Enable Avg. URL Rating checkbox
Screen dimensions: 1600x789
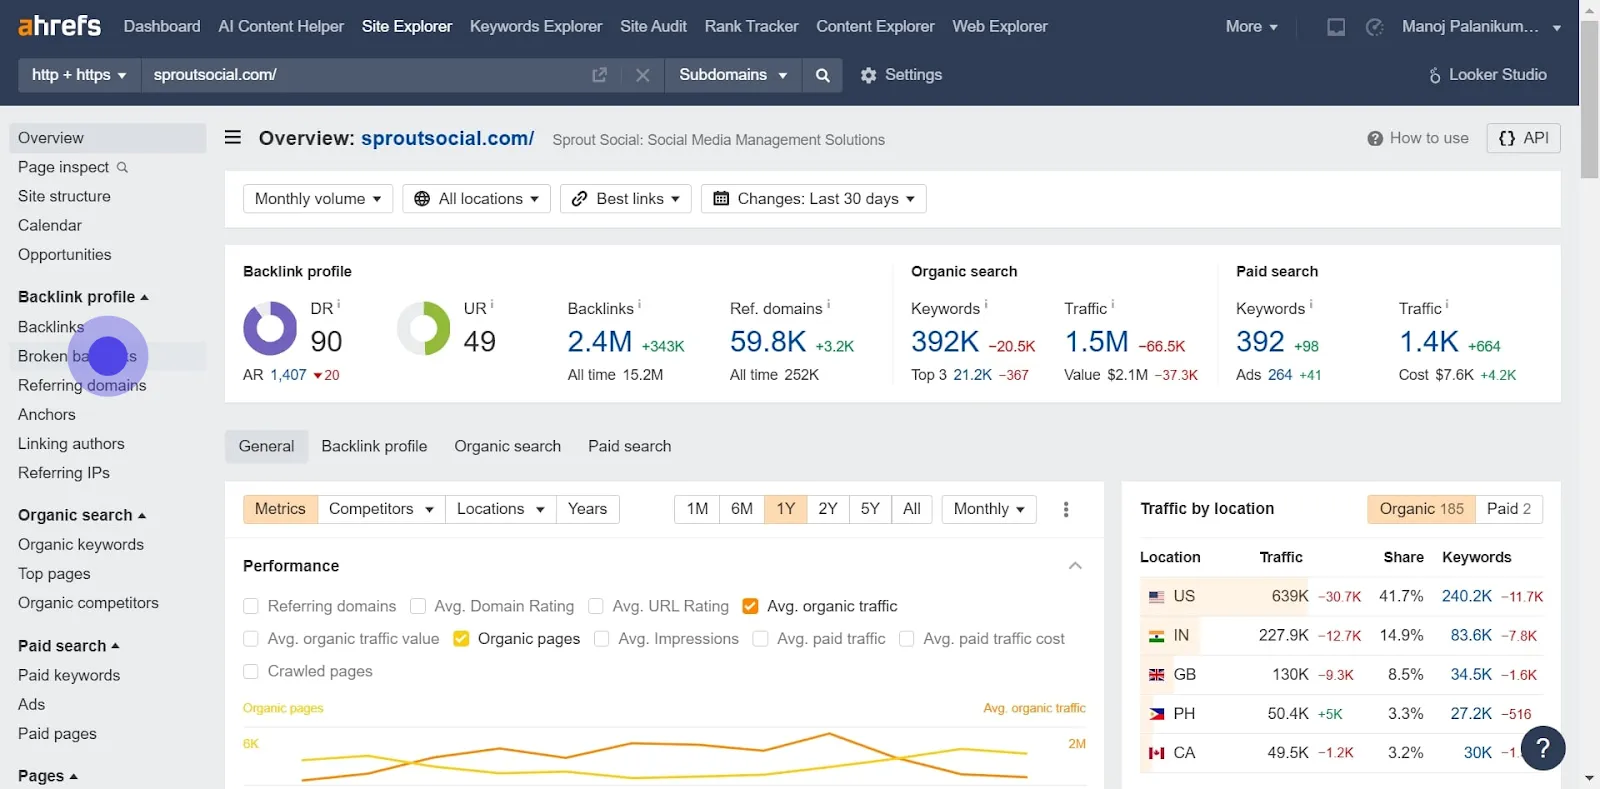[596, 606]
